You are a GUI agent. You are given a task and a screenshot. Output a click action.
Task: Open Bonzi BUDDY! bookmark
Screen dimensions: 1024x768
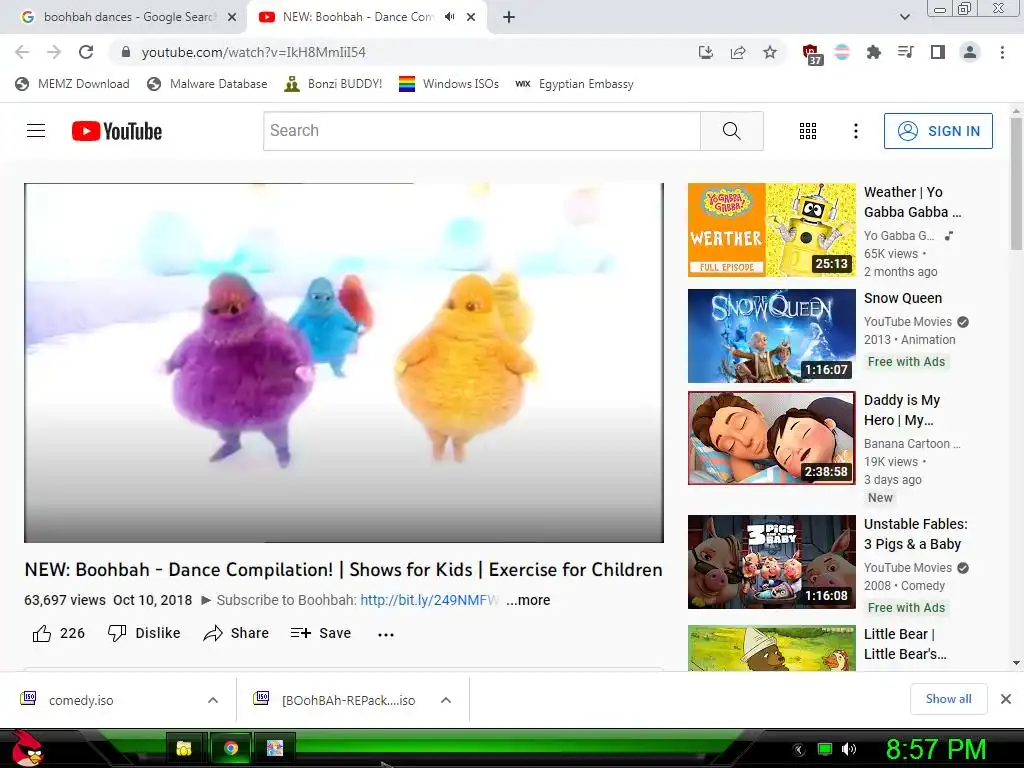coord(333,84)
